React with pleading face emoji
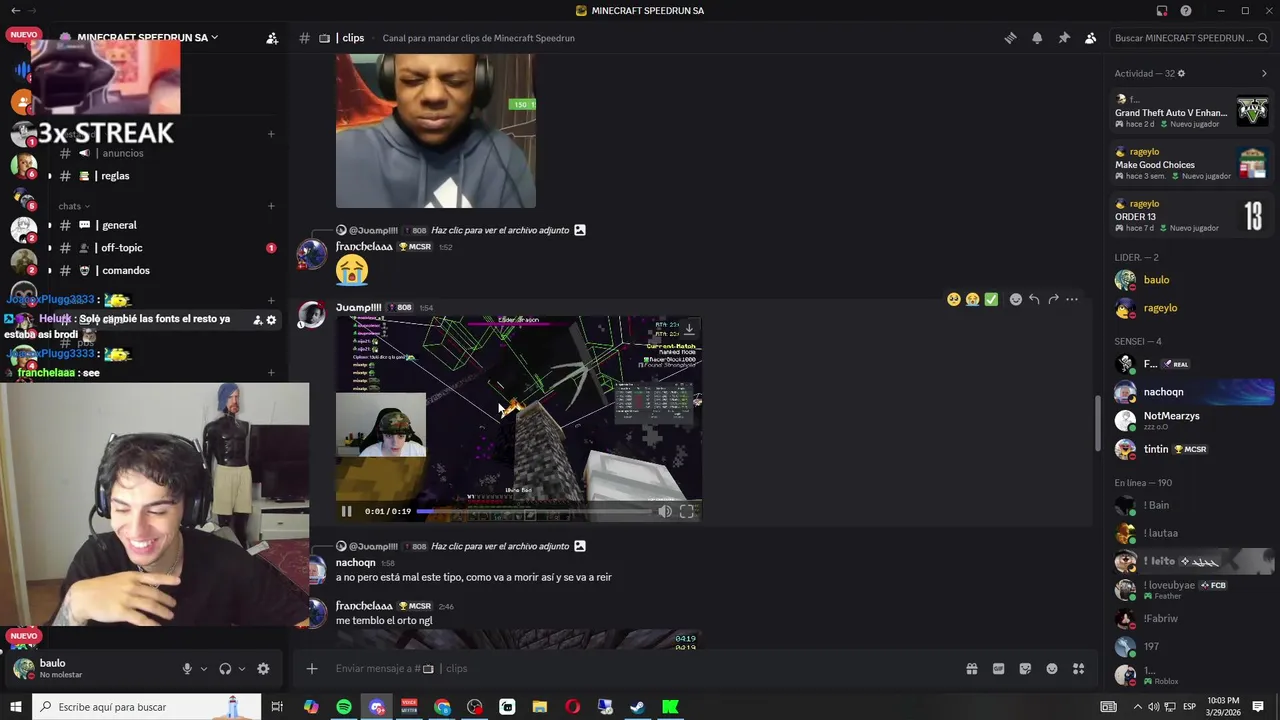The height and width of the screenshot is (720, 1280). coord(953,299)
